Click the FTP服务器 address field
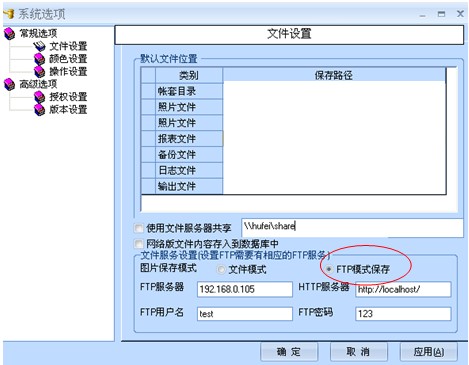Viewport: 469px width, 365px height. pos(245,289)
